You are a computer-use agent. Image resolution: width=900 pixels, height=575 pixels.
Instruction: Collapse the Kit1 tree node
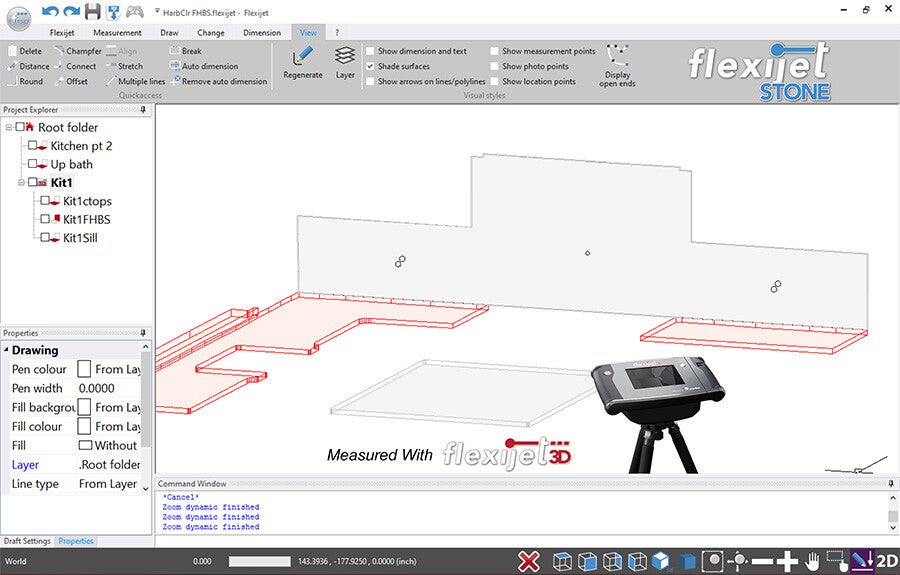pos(21,182)
